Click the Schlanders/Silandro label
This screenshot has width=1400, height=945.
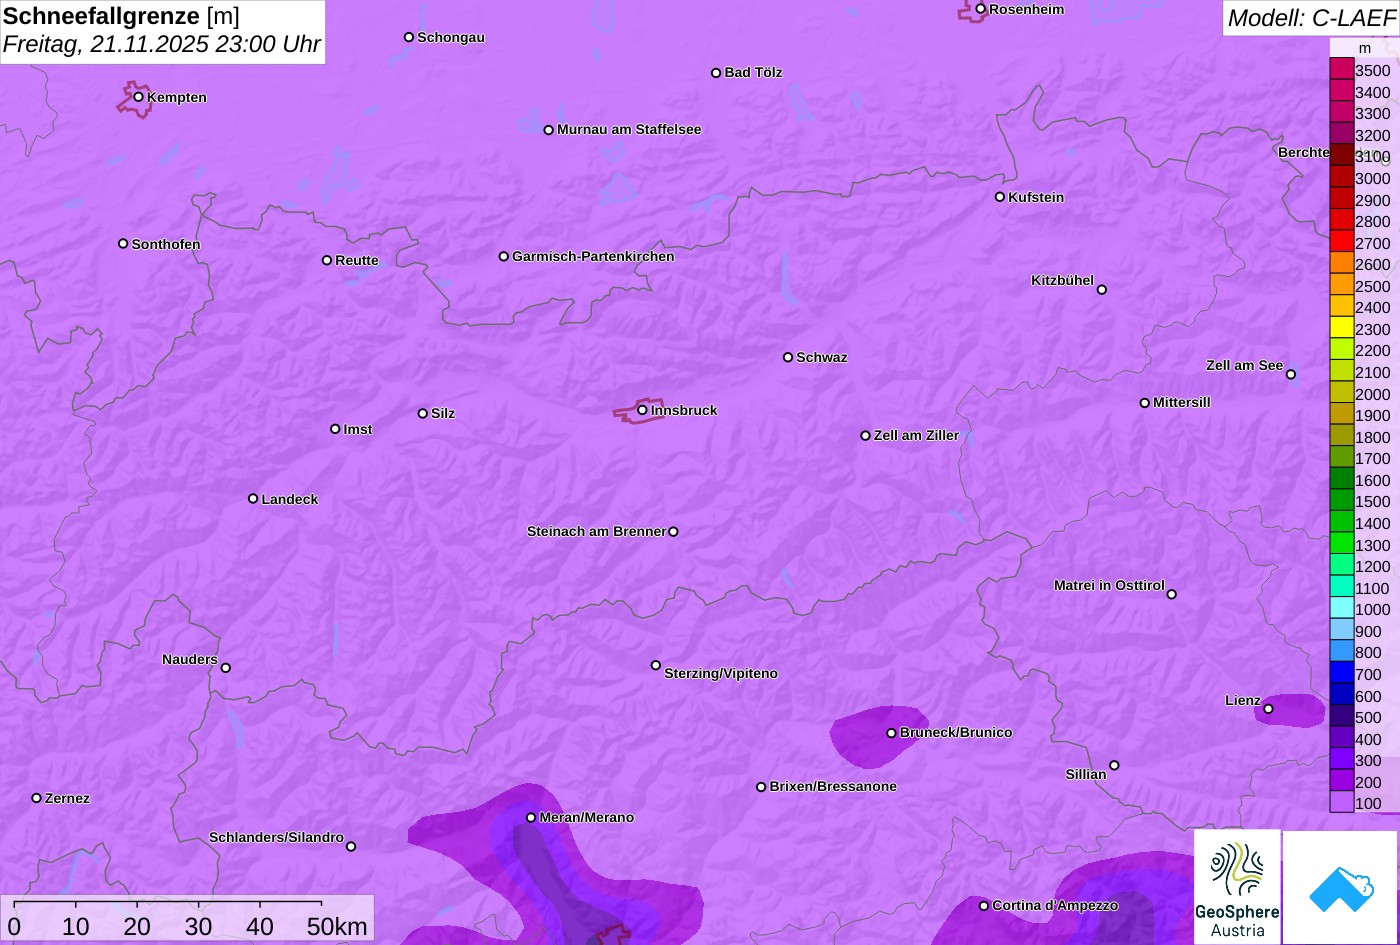(x=276, y=837)
